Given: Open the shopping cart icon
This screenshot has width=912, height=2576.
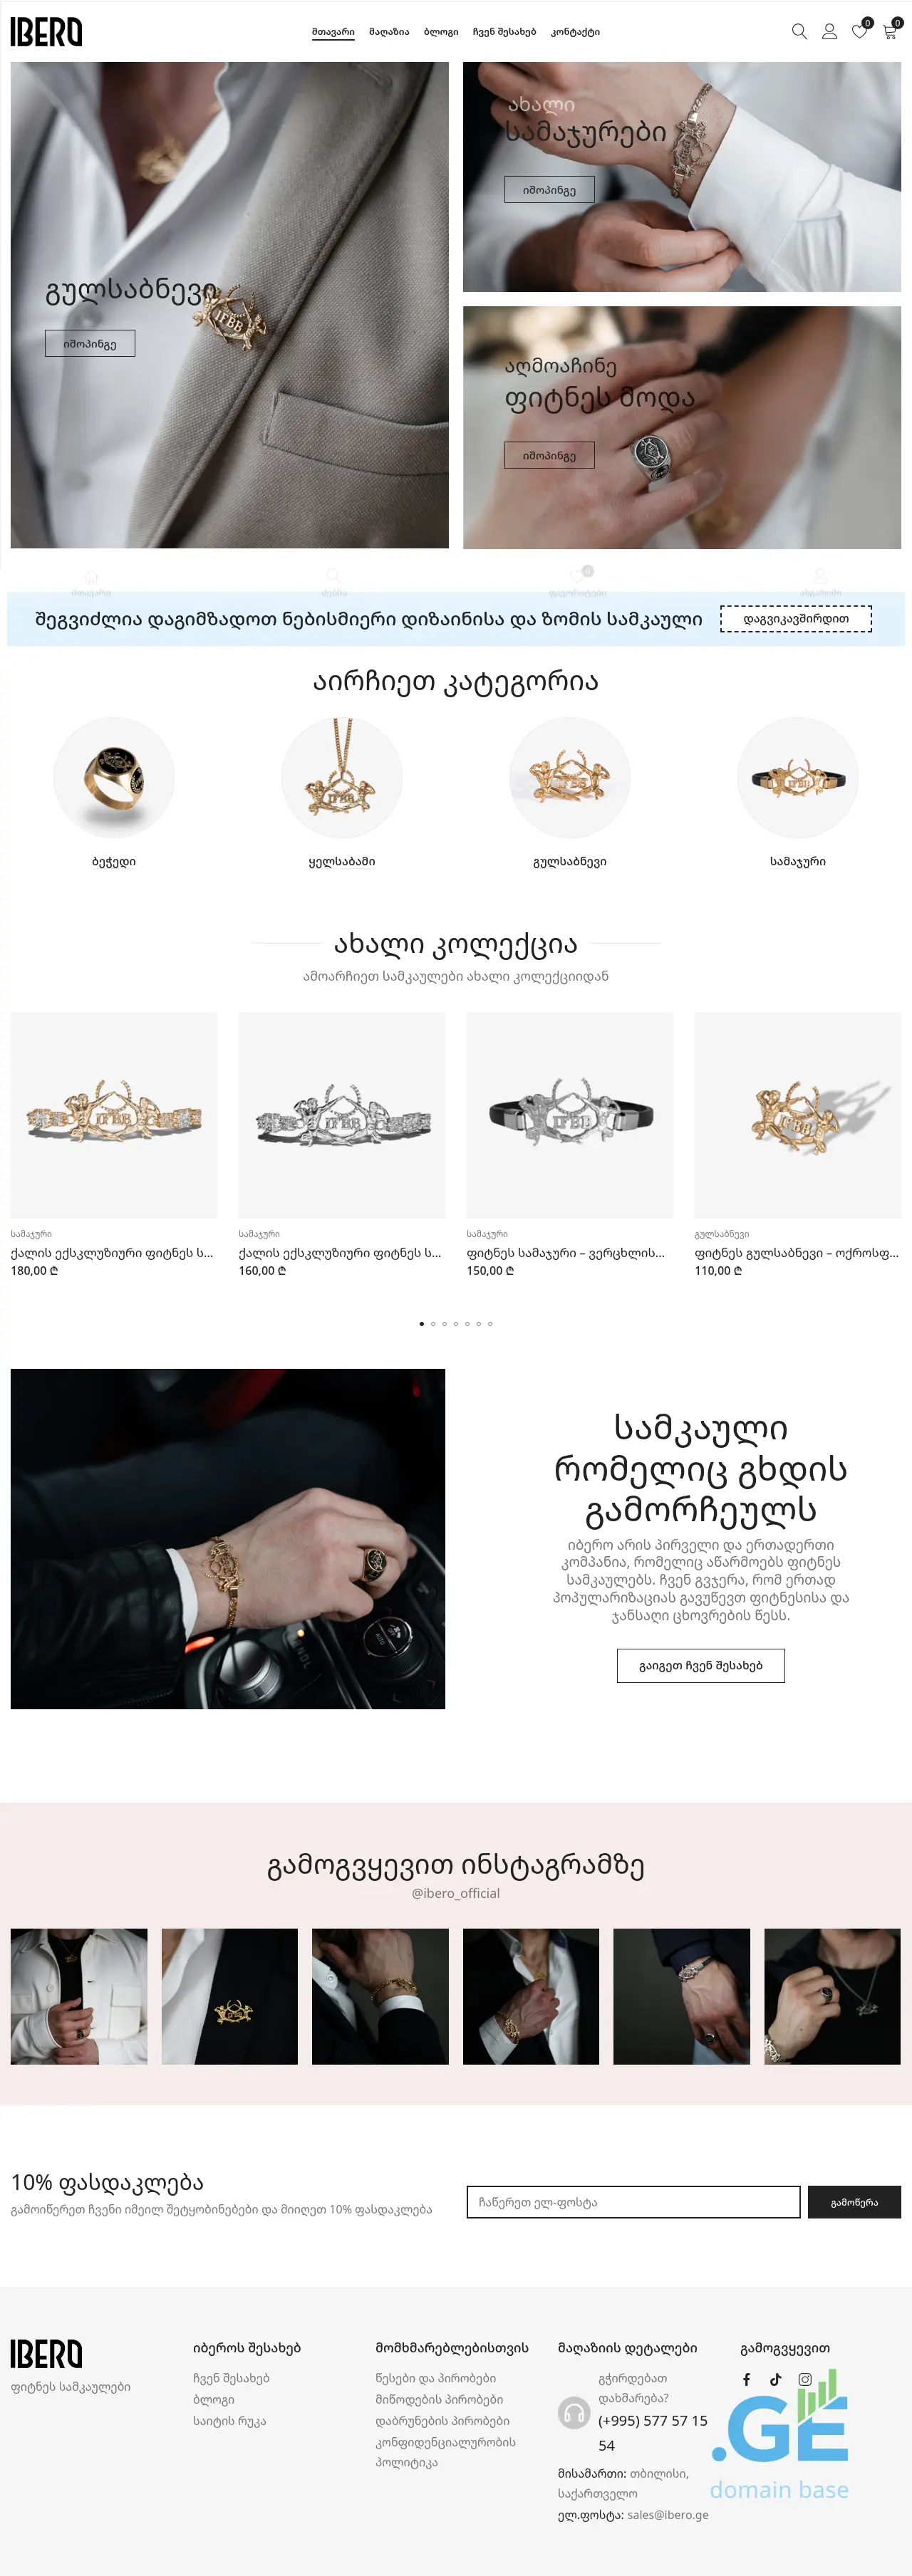Looking at the screenshot, I should tap(889, 31).
